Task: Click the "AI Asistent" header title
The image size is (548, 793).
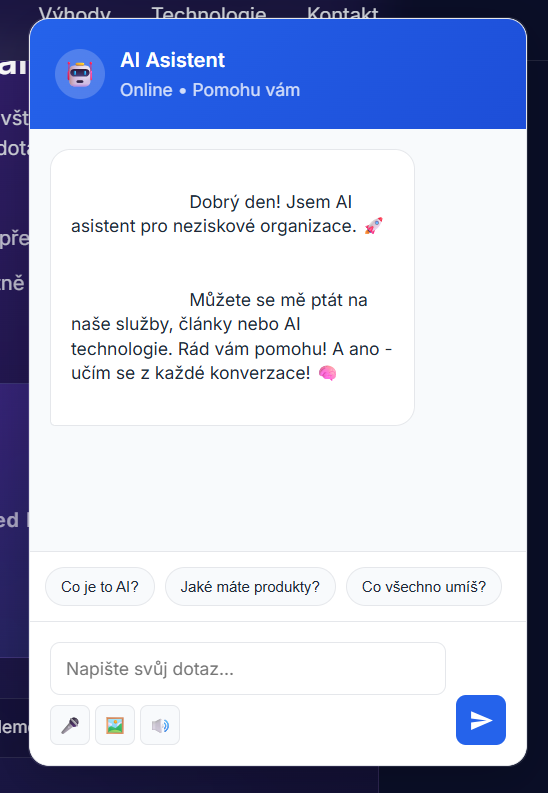Action: click(172, 60)
